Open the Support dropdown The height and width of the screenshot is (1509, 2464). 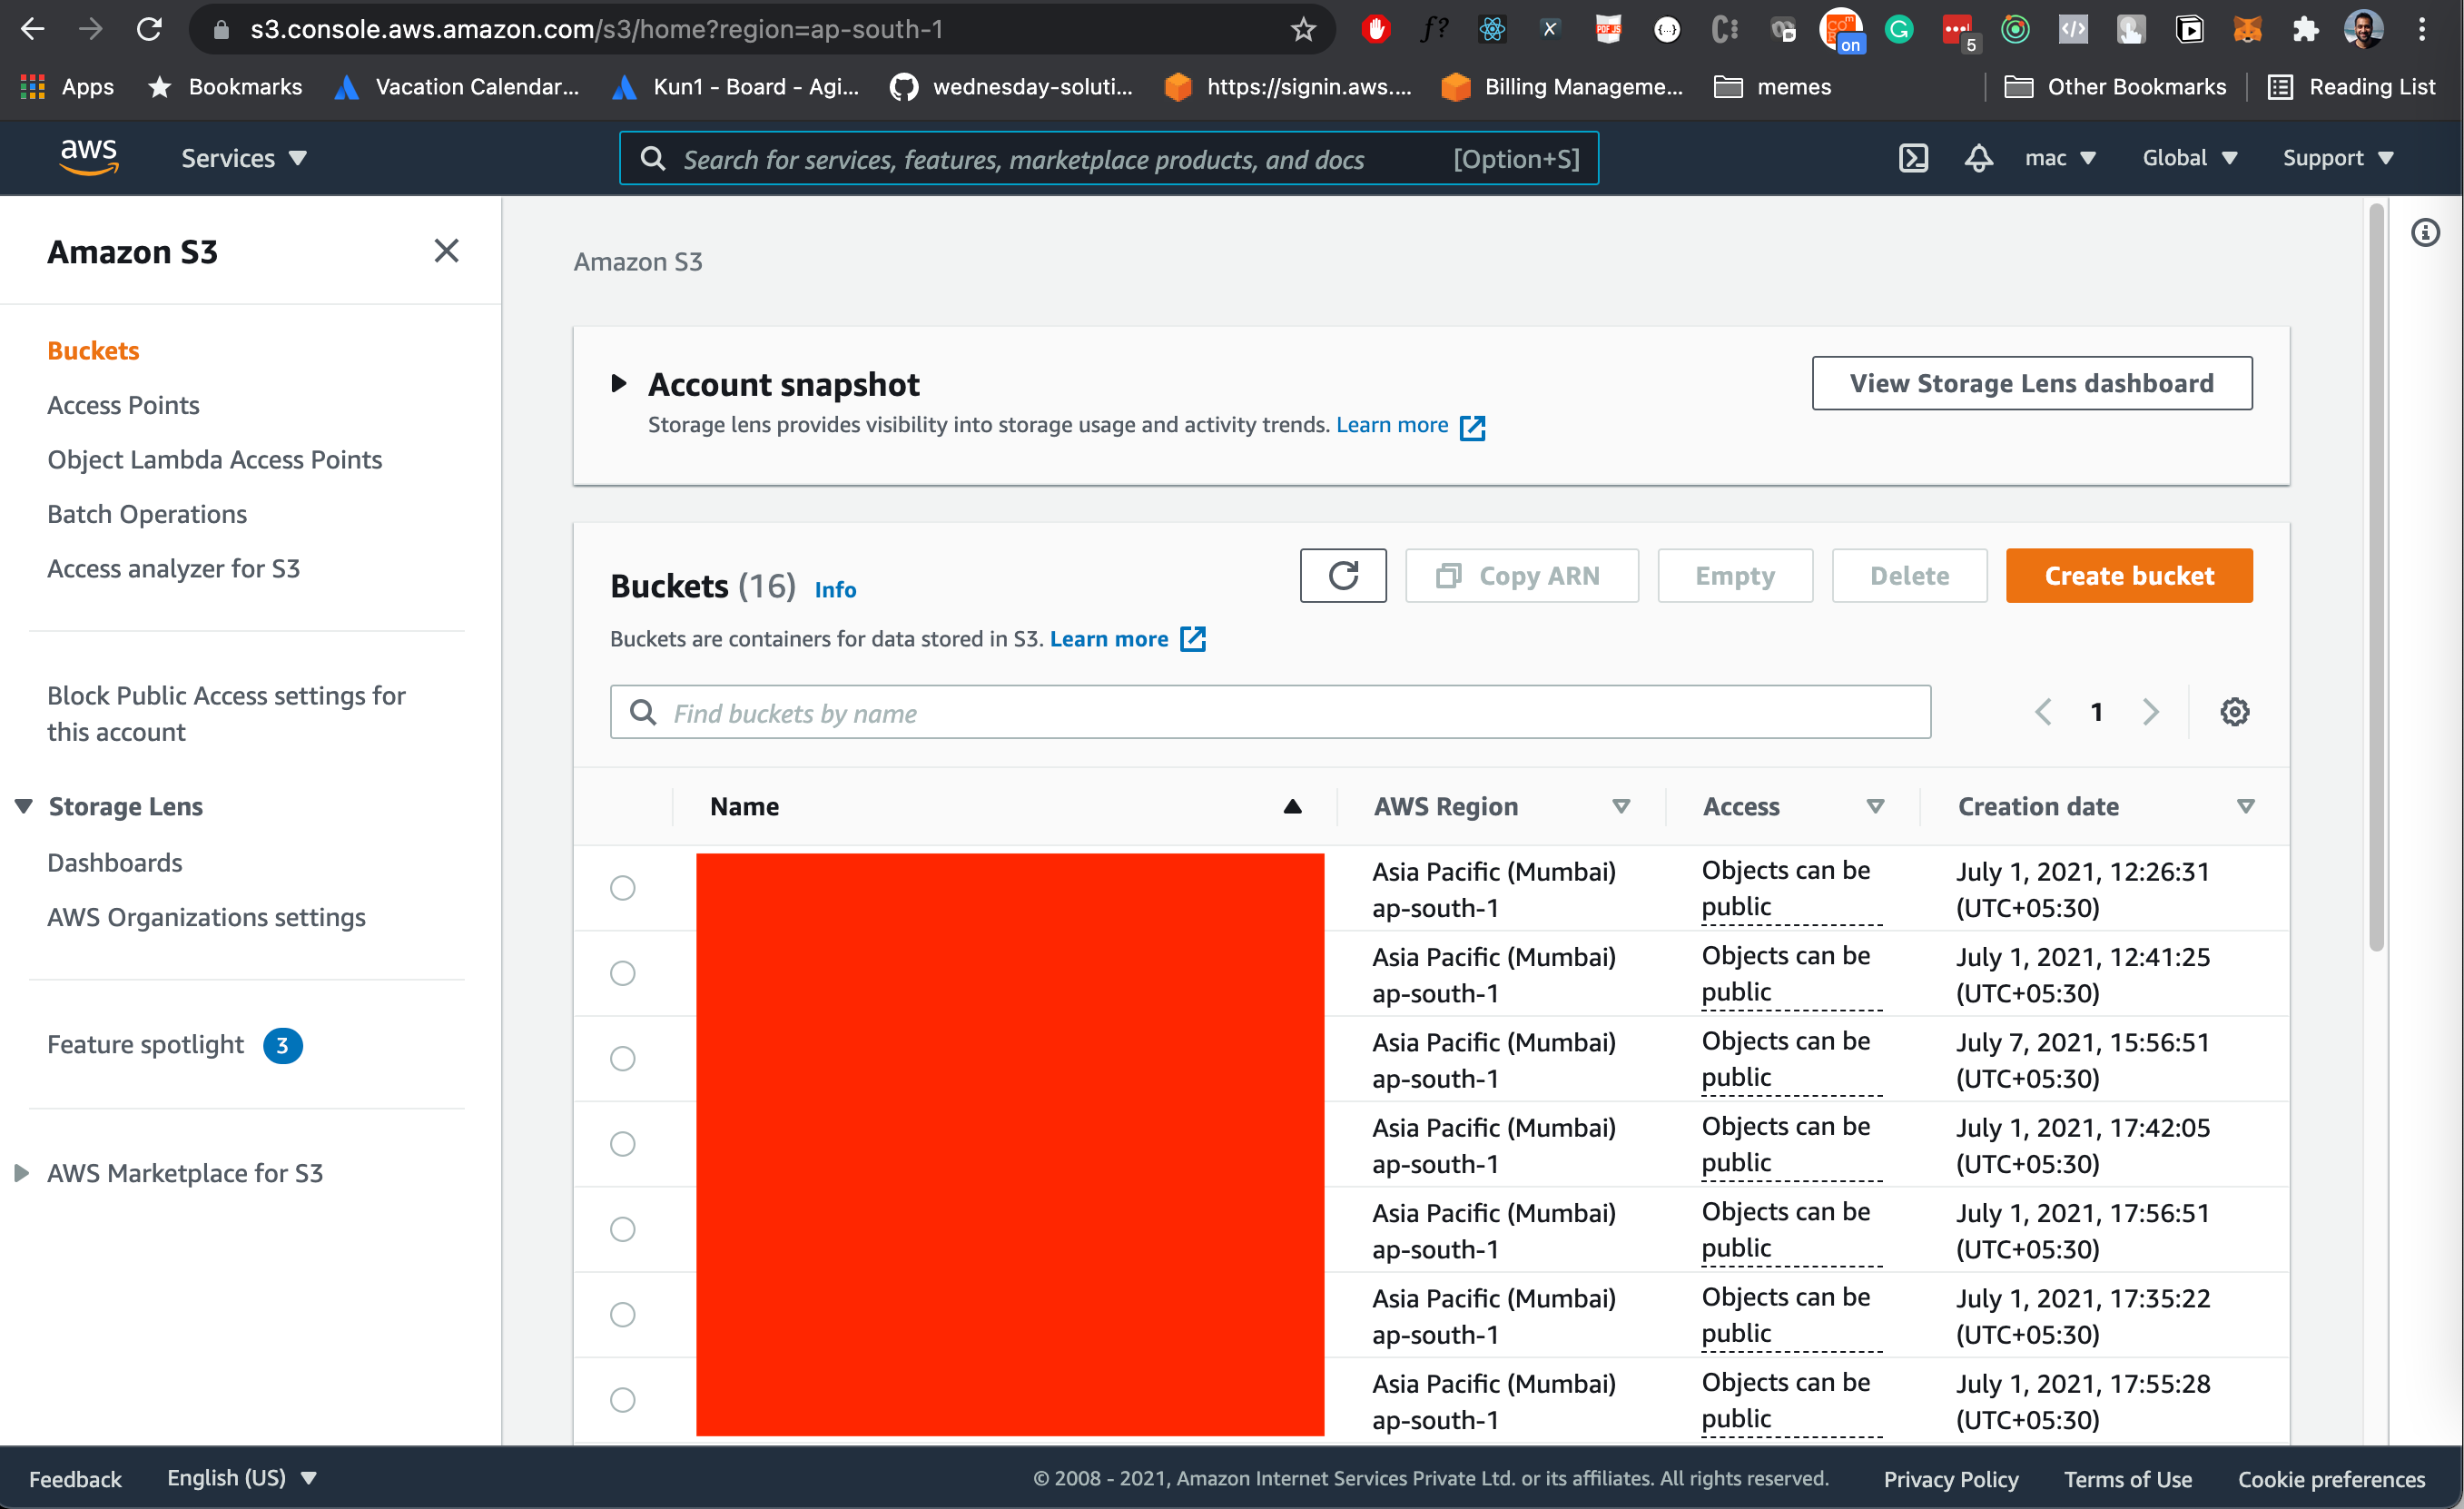[x=2338, y=158]
